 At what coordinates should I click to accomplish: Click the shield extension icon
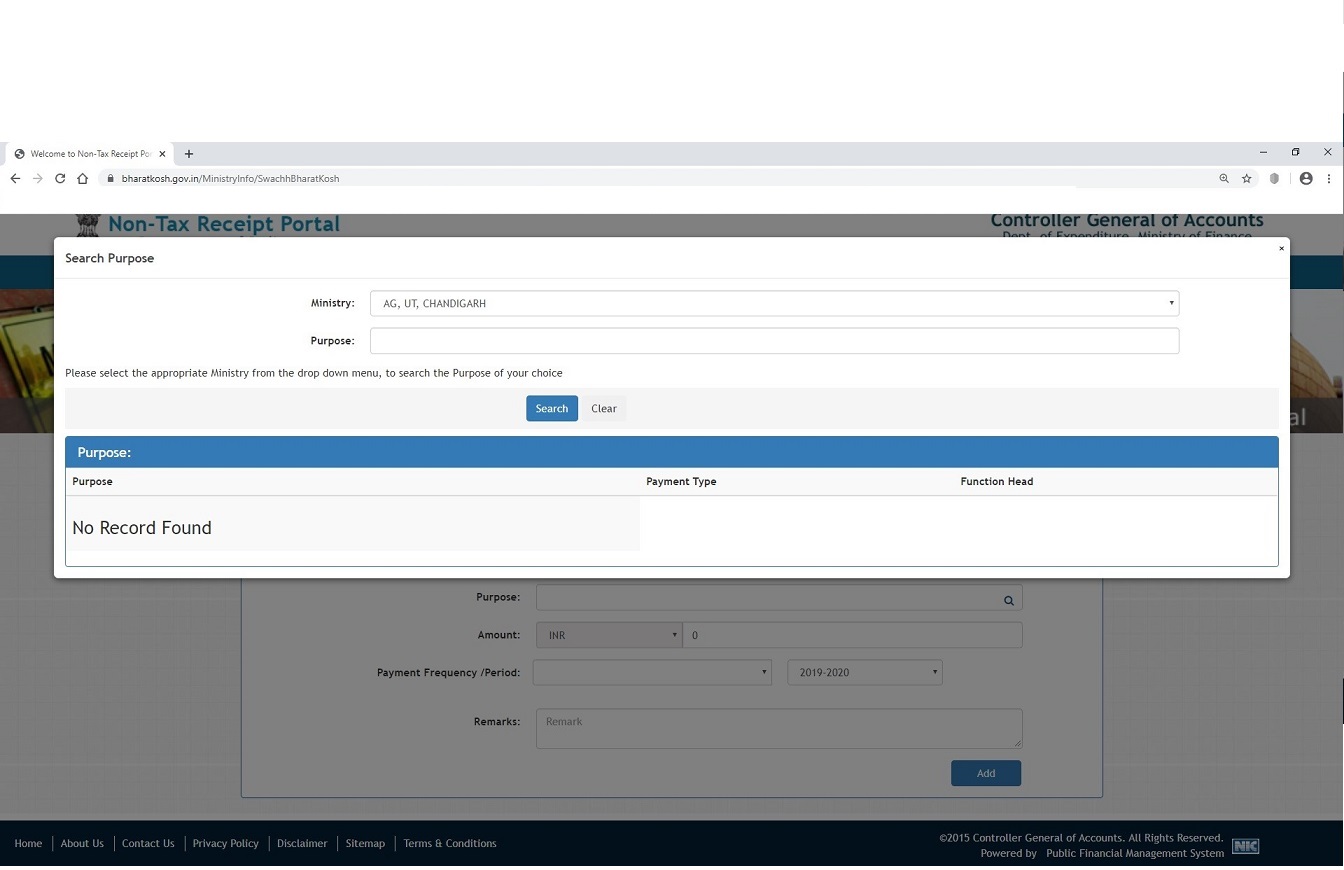(x=1274, y=178)
